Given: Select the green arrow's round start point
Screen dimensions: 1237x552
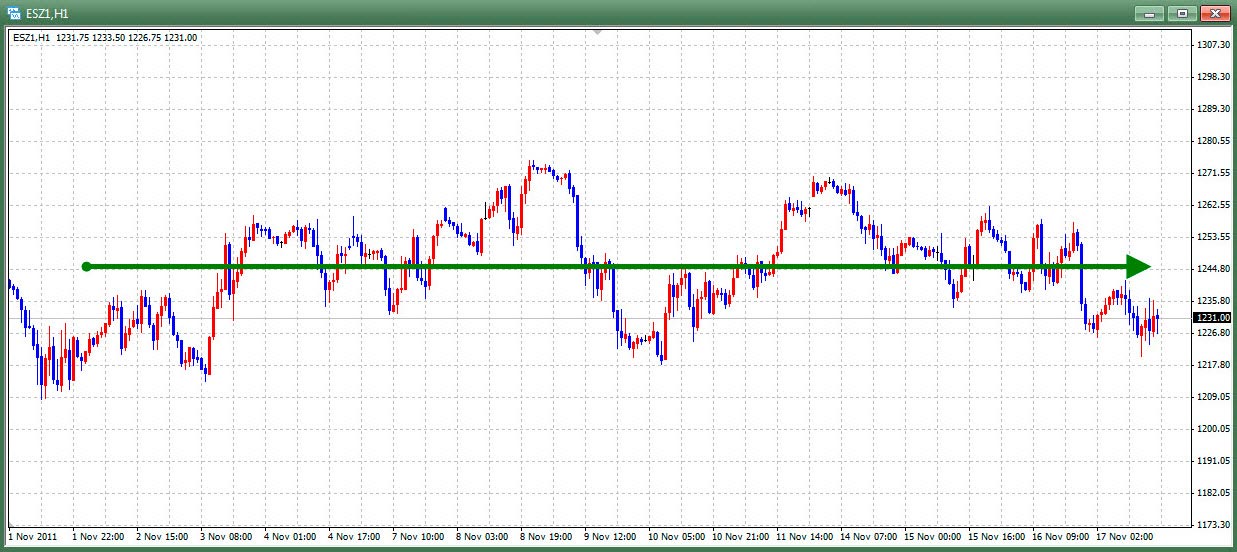Looking at the screenshot, I should coord(86,267).
